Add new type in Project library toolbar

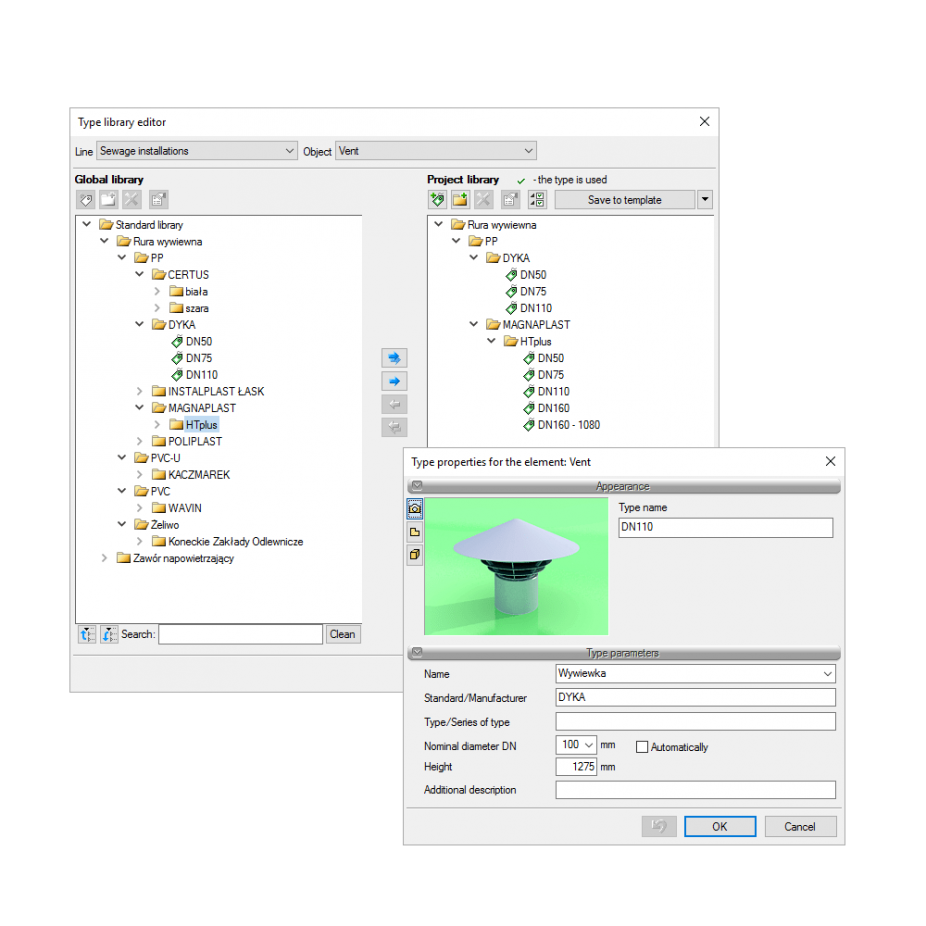click(x=438, y=200)
